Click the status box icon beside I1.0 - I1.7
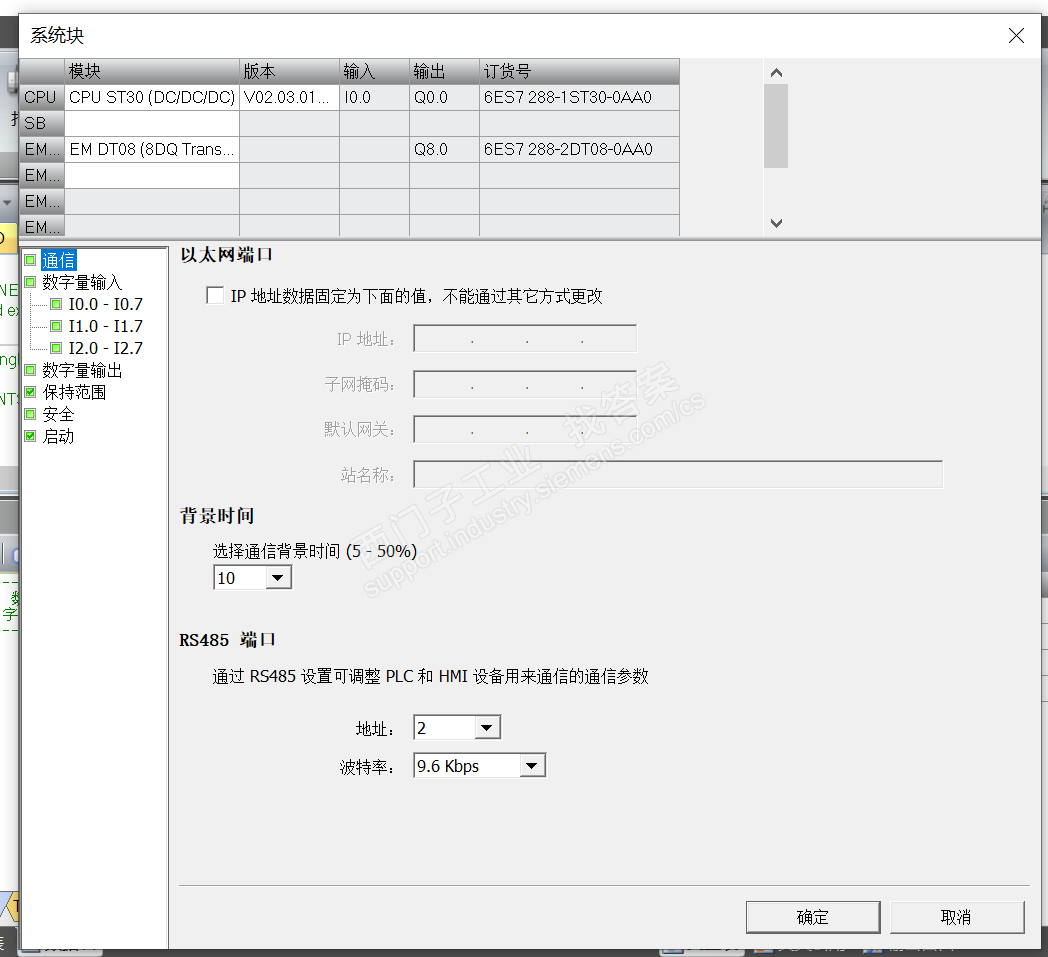 pos(56,326)
